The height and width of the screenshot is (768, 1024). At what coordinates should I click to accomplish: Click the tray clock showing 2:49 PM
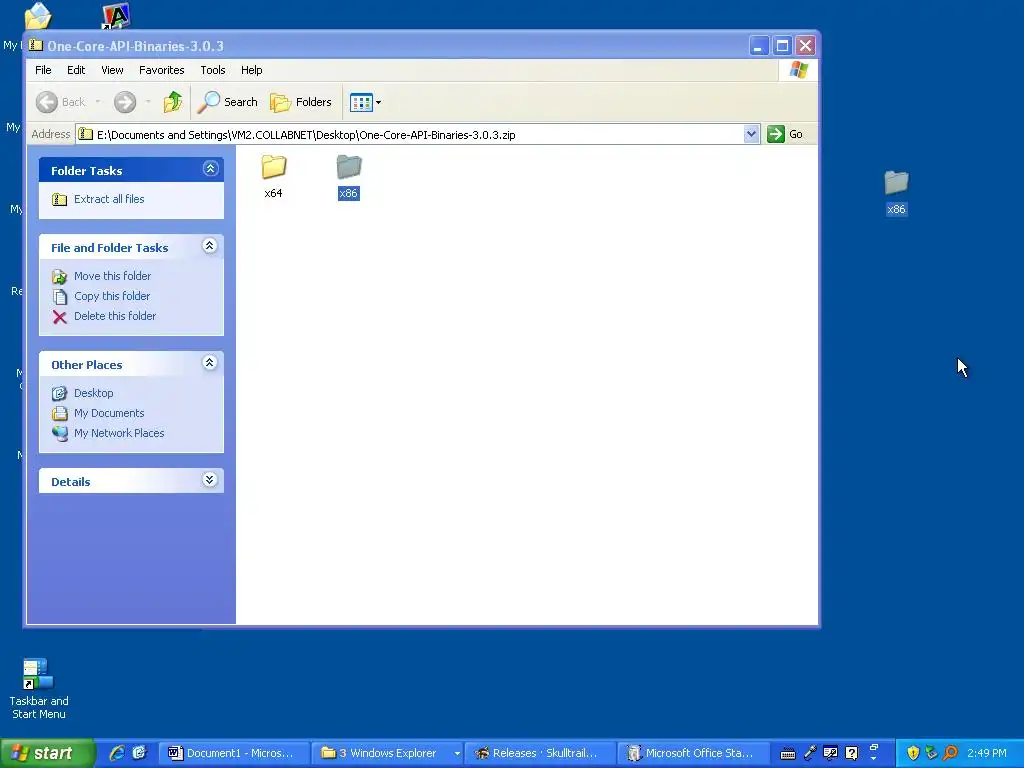click(x=987, y=753)
